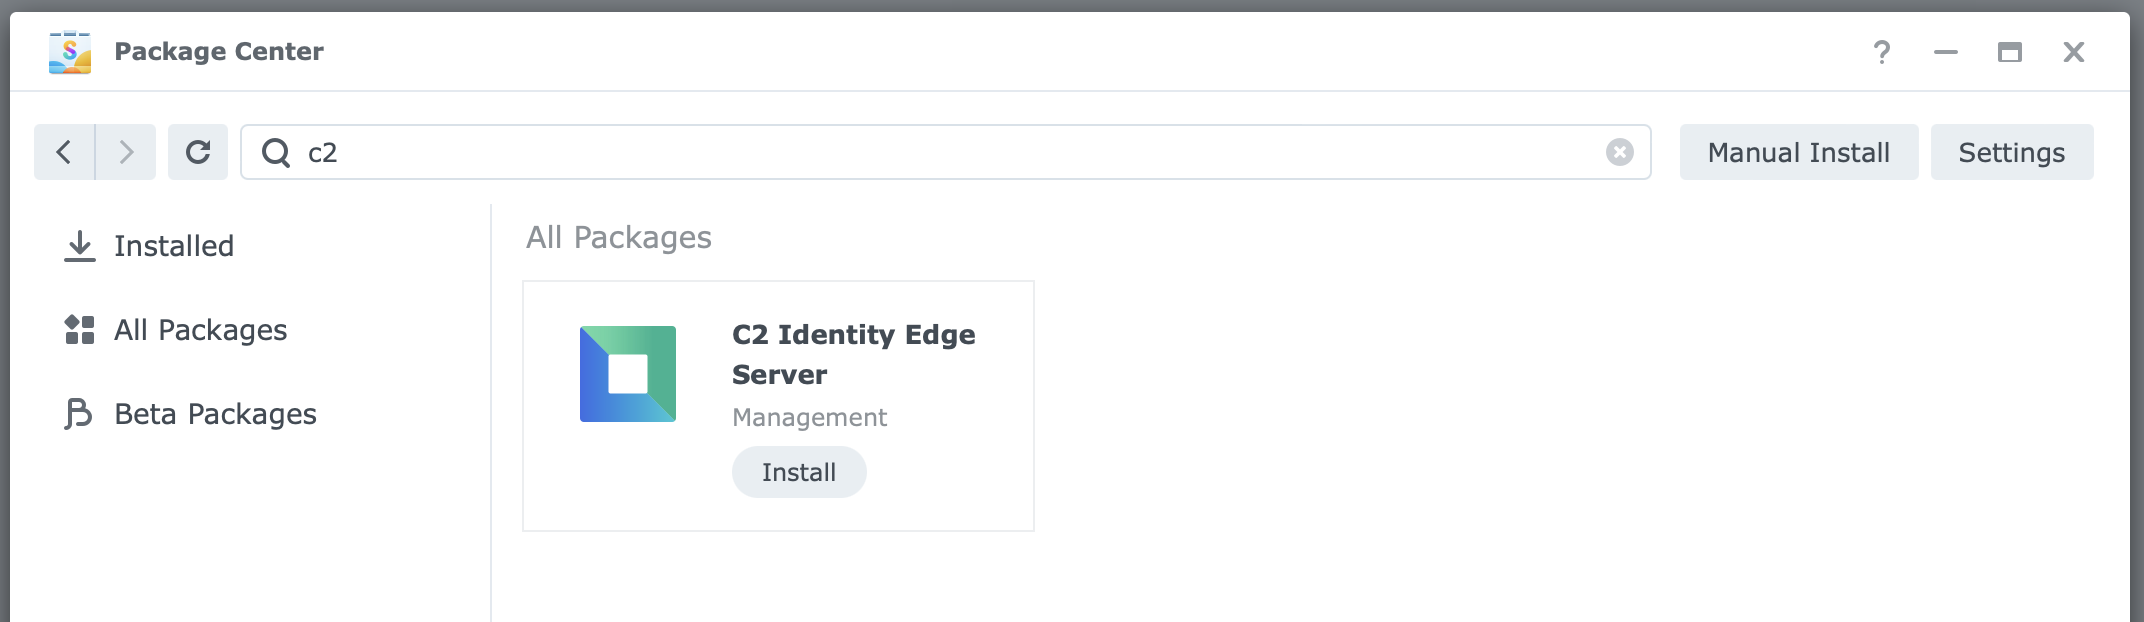This screenshot has height=622, width=2144.
Task: Open Package Center Settings
Action: (2012, 152)
